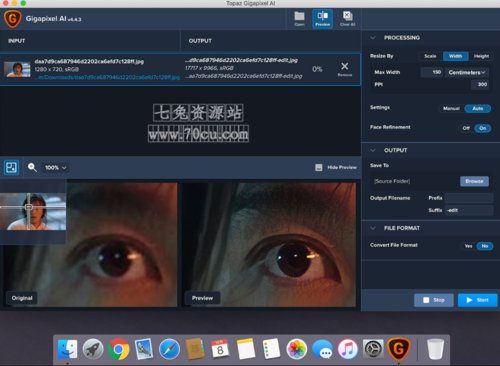The image size is (500, 366).
Task: Click the Browse button
Action: pyautogui.click(x=474, y=181)
